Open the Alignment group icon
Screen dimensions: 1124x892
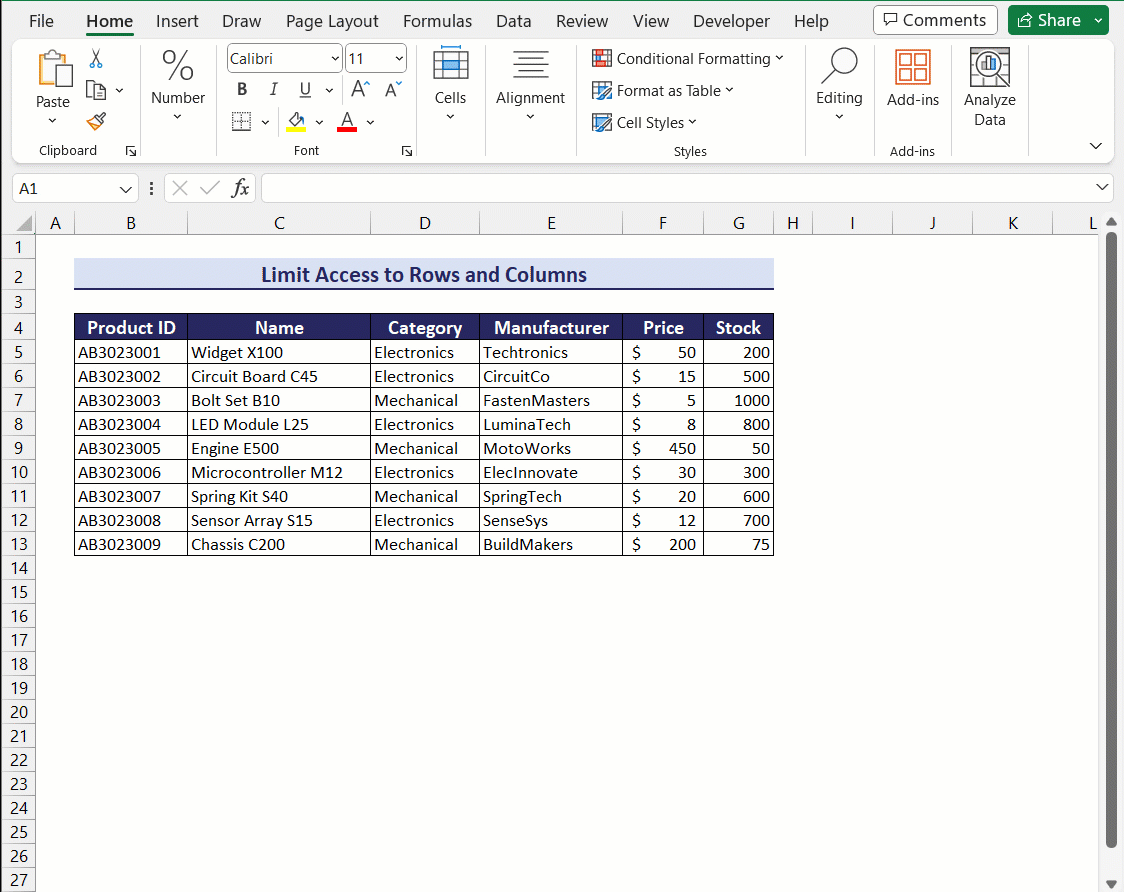click(x=530, y=65)
